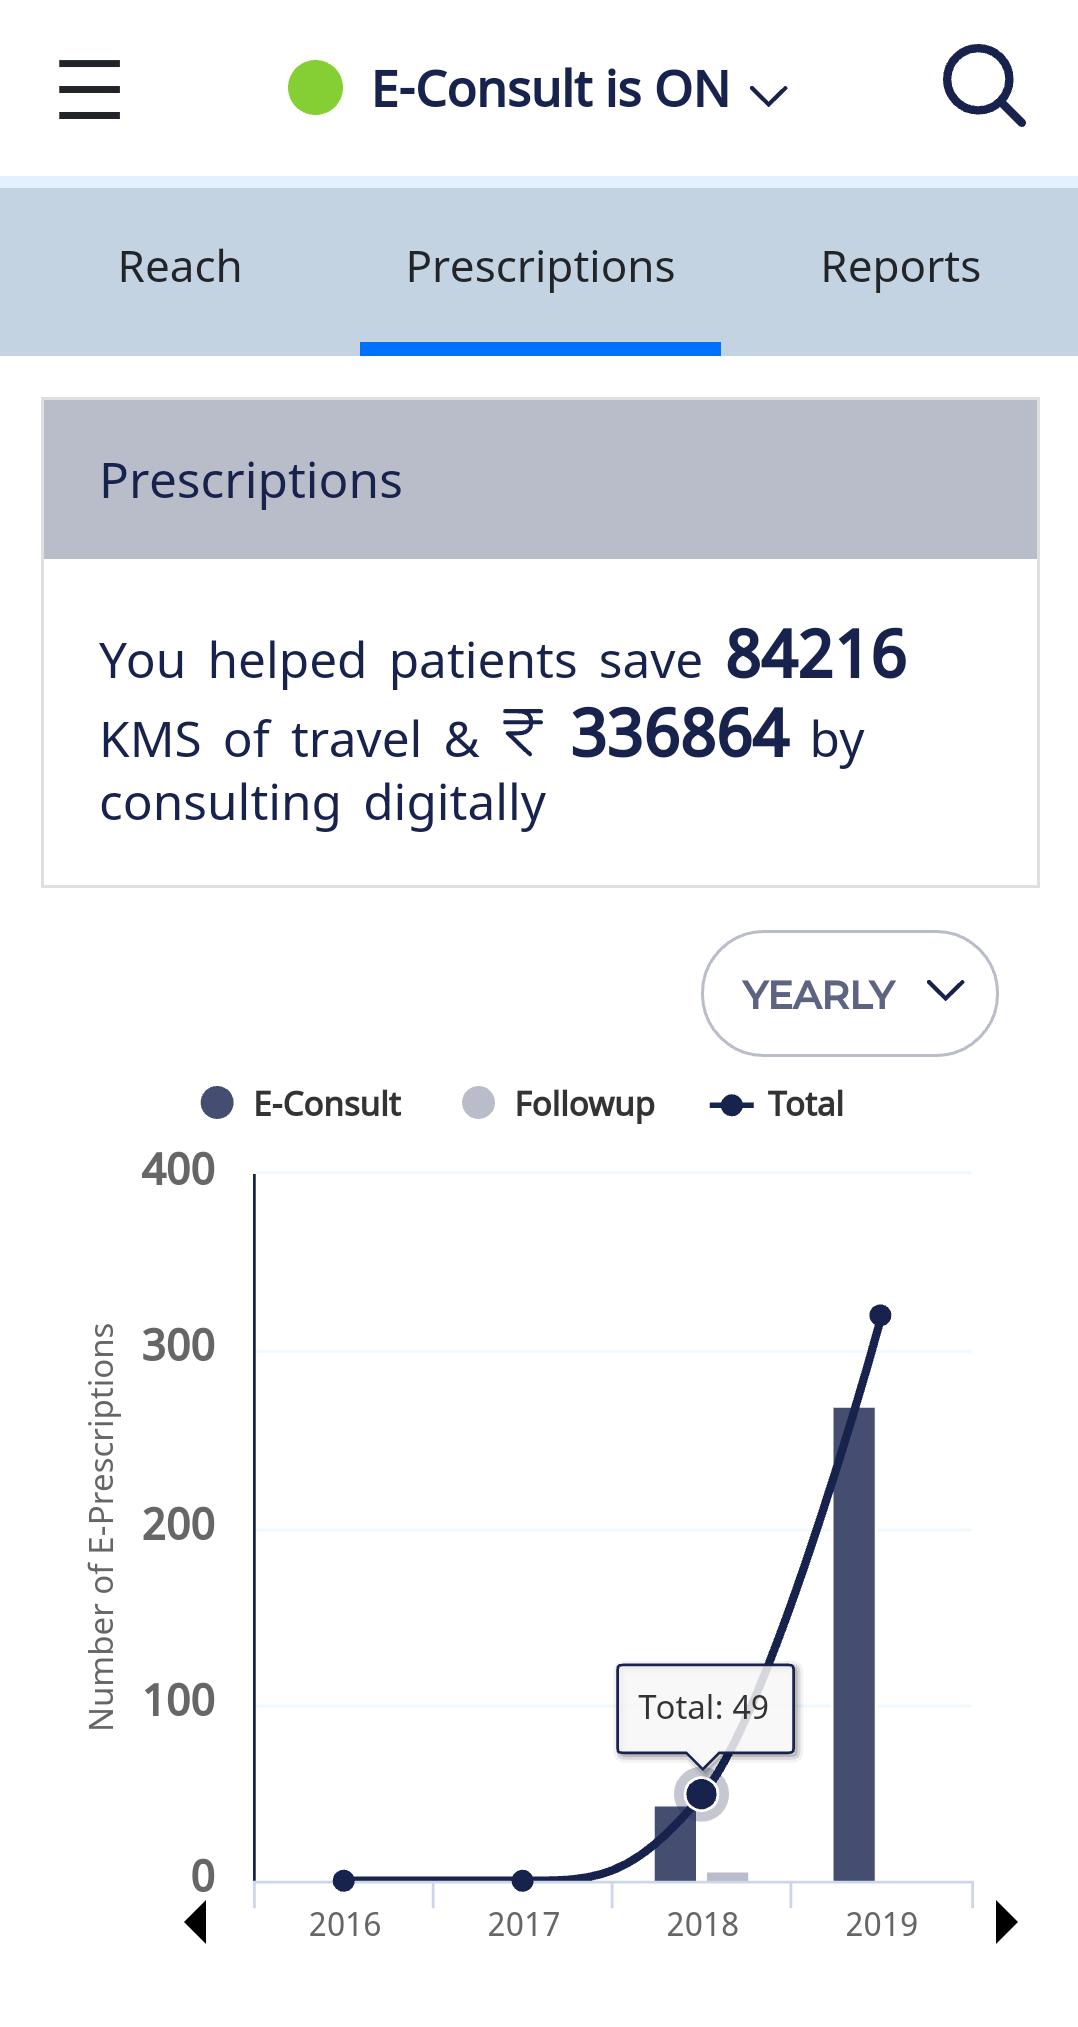Toggle E-Consult series in legend

(301, 1104)
